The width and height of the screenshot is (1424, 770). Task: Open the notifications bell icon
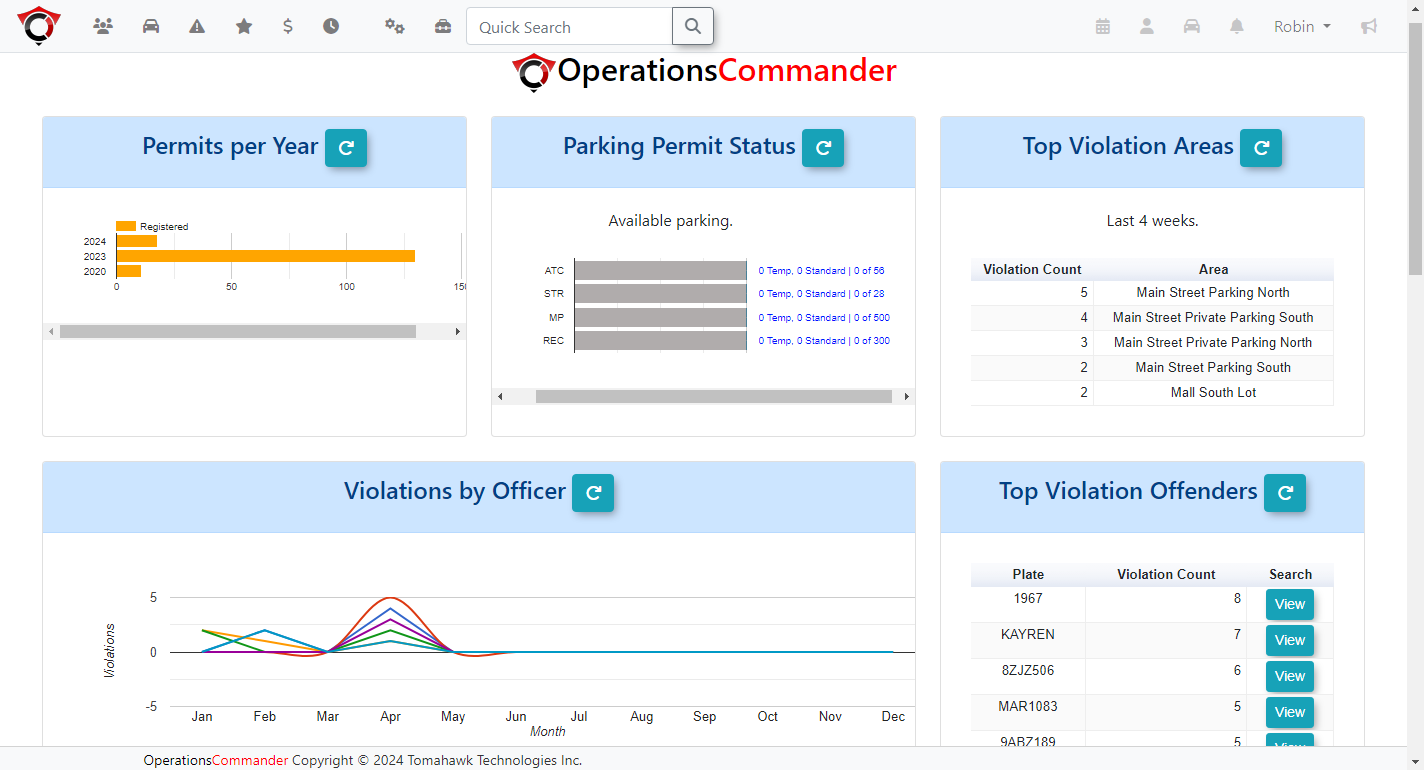(x=1237, y=27)
